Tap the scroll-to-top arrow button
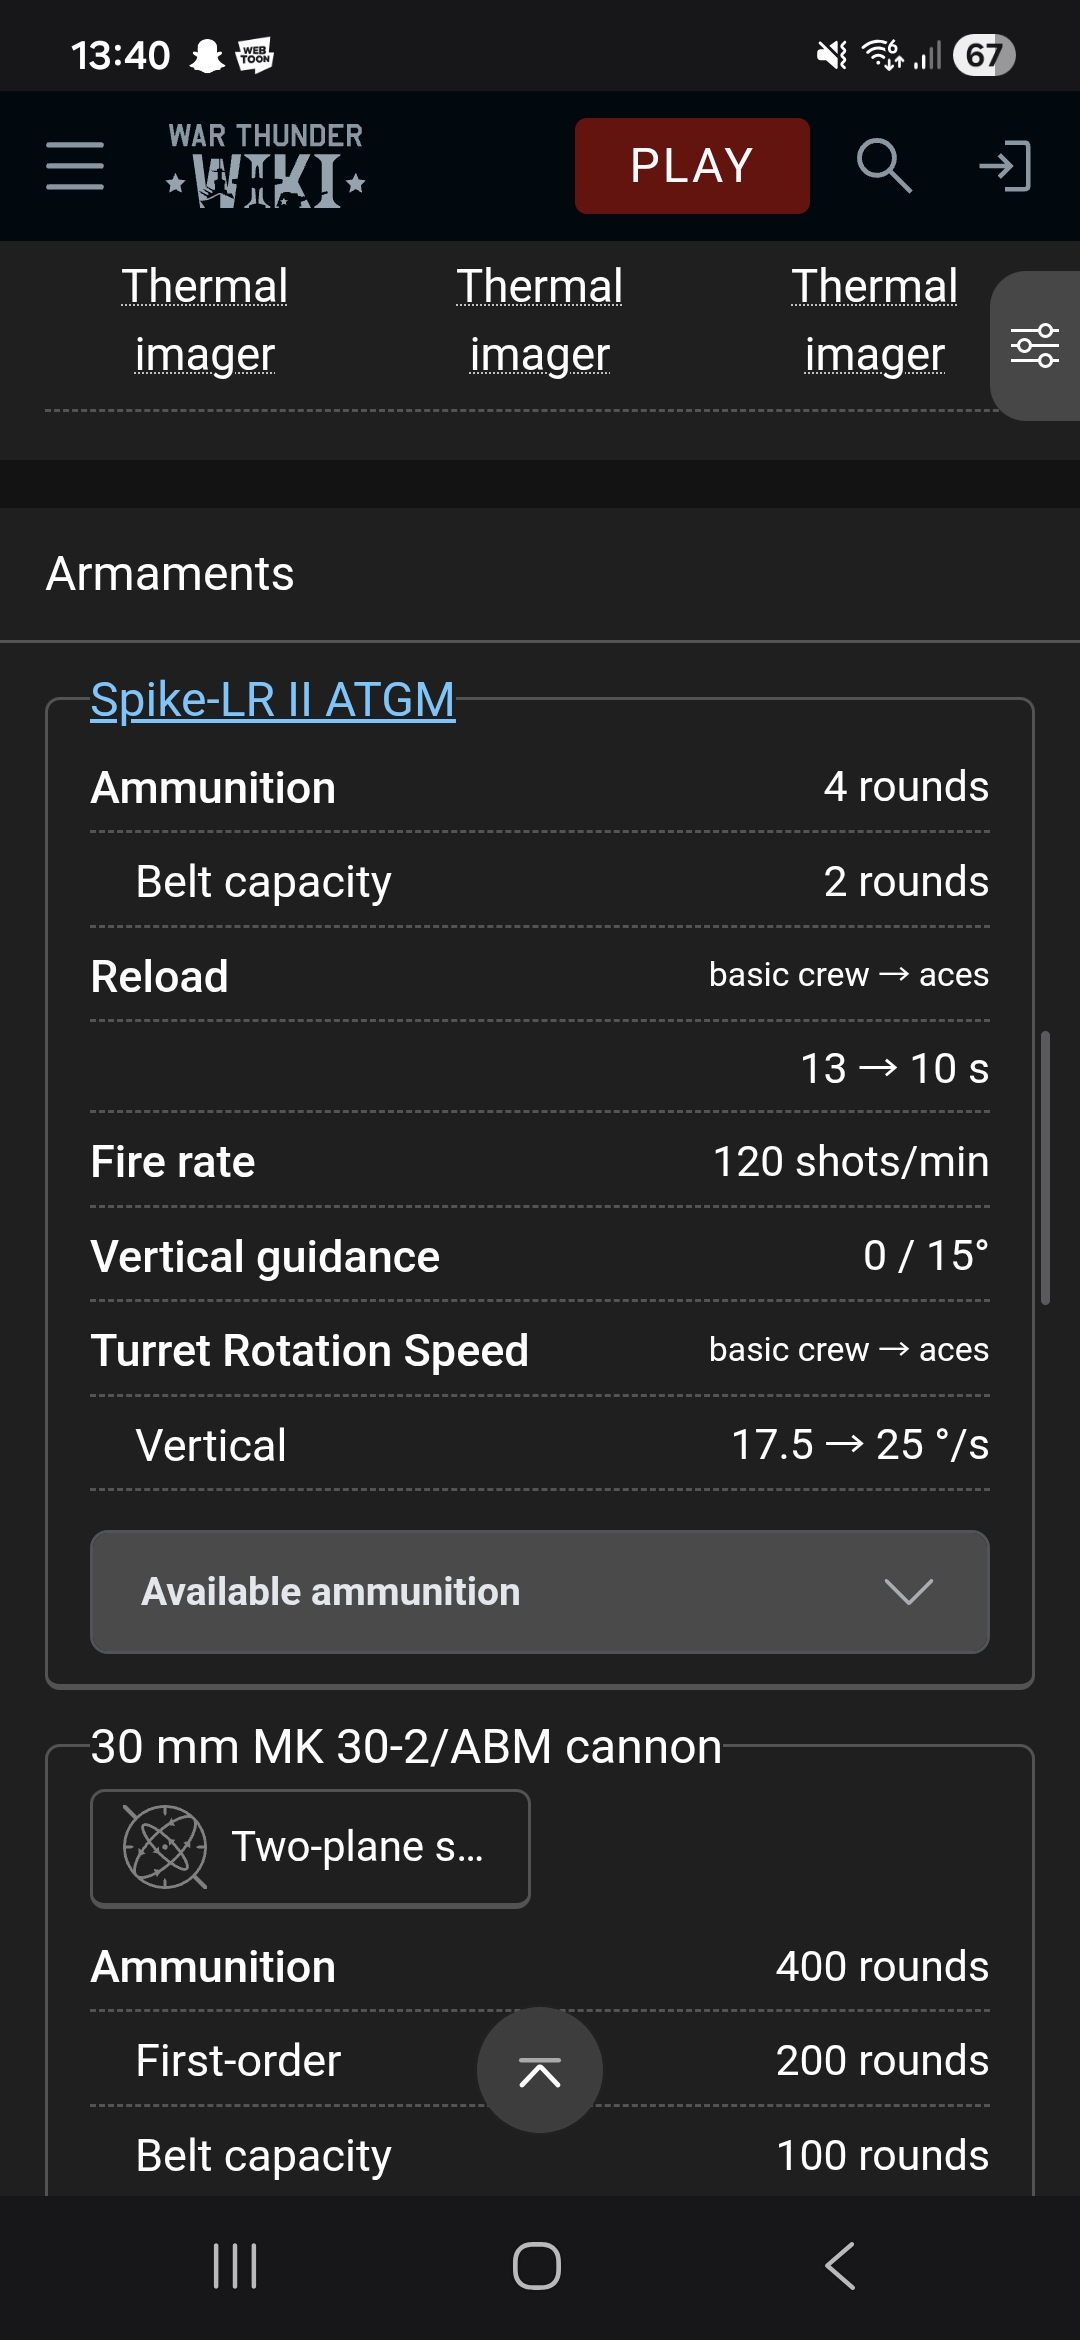Image resolution: width=1080 pixels, height=2340 pixels. point(540,2070)
